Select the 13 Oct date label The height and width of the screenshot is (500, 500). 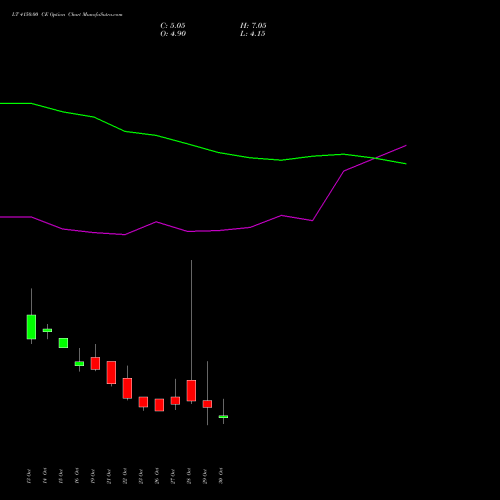(x=29, y=476)
